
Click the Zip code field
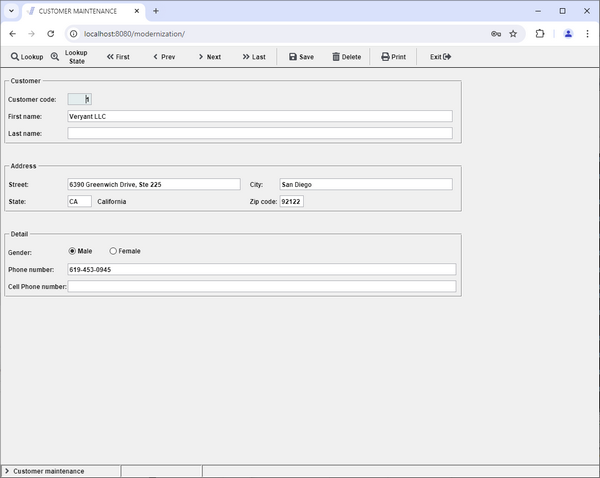291,201
